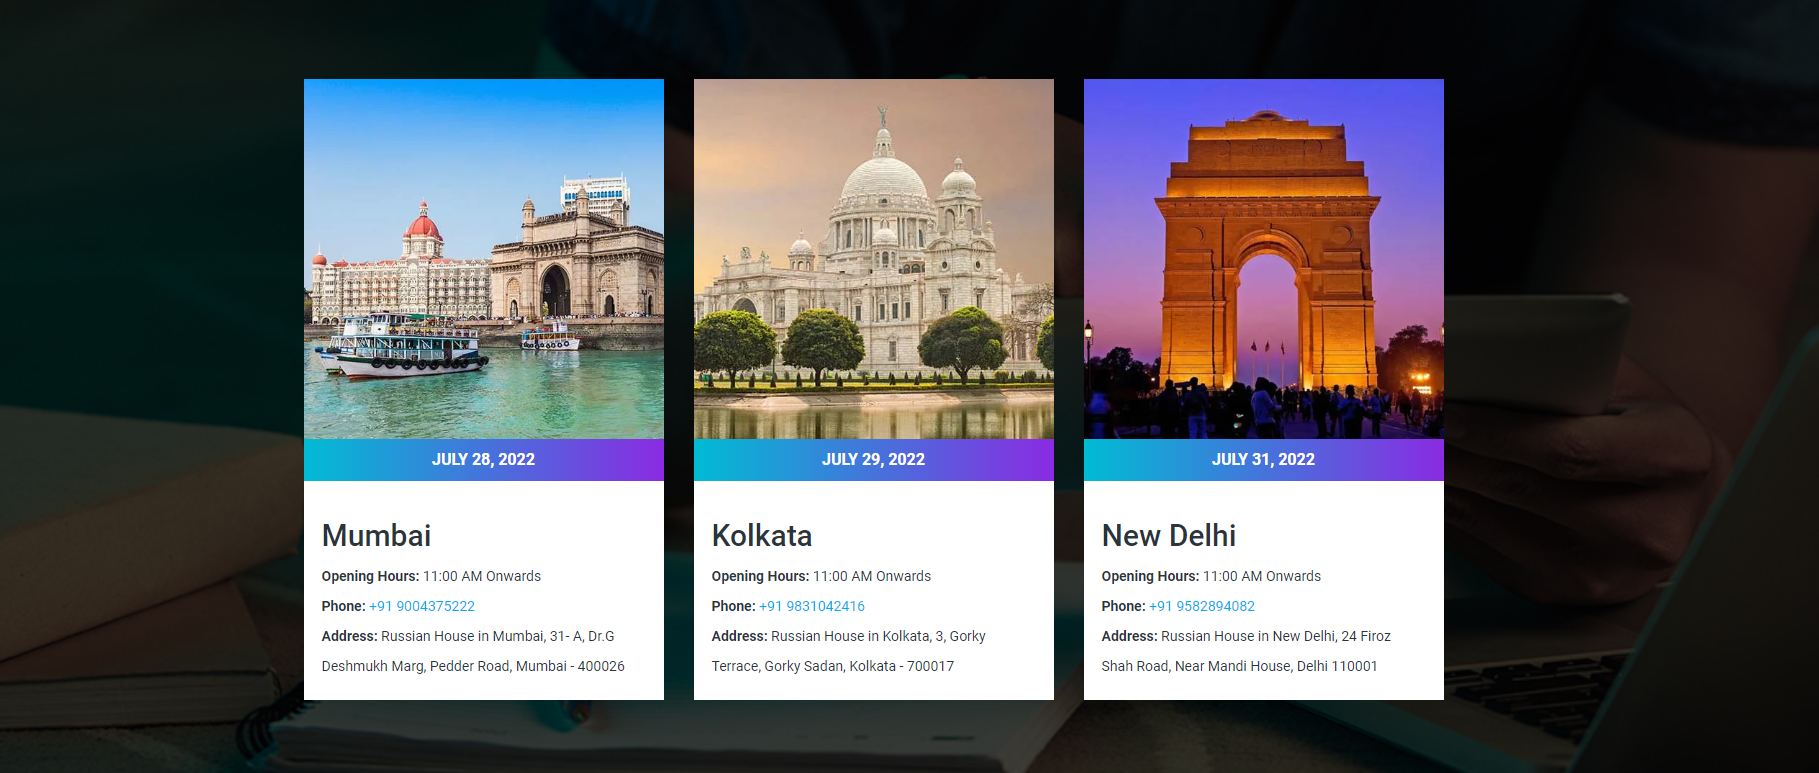Click Mumbai opening hours text
The height and width of the screenshot is (773, 1819).
point(431,576)
